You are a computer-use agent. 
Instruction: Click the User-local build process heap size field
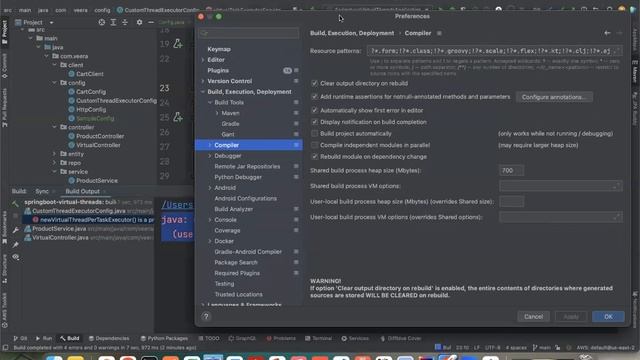click(x=511, y=202)
